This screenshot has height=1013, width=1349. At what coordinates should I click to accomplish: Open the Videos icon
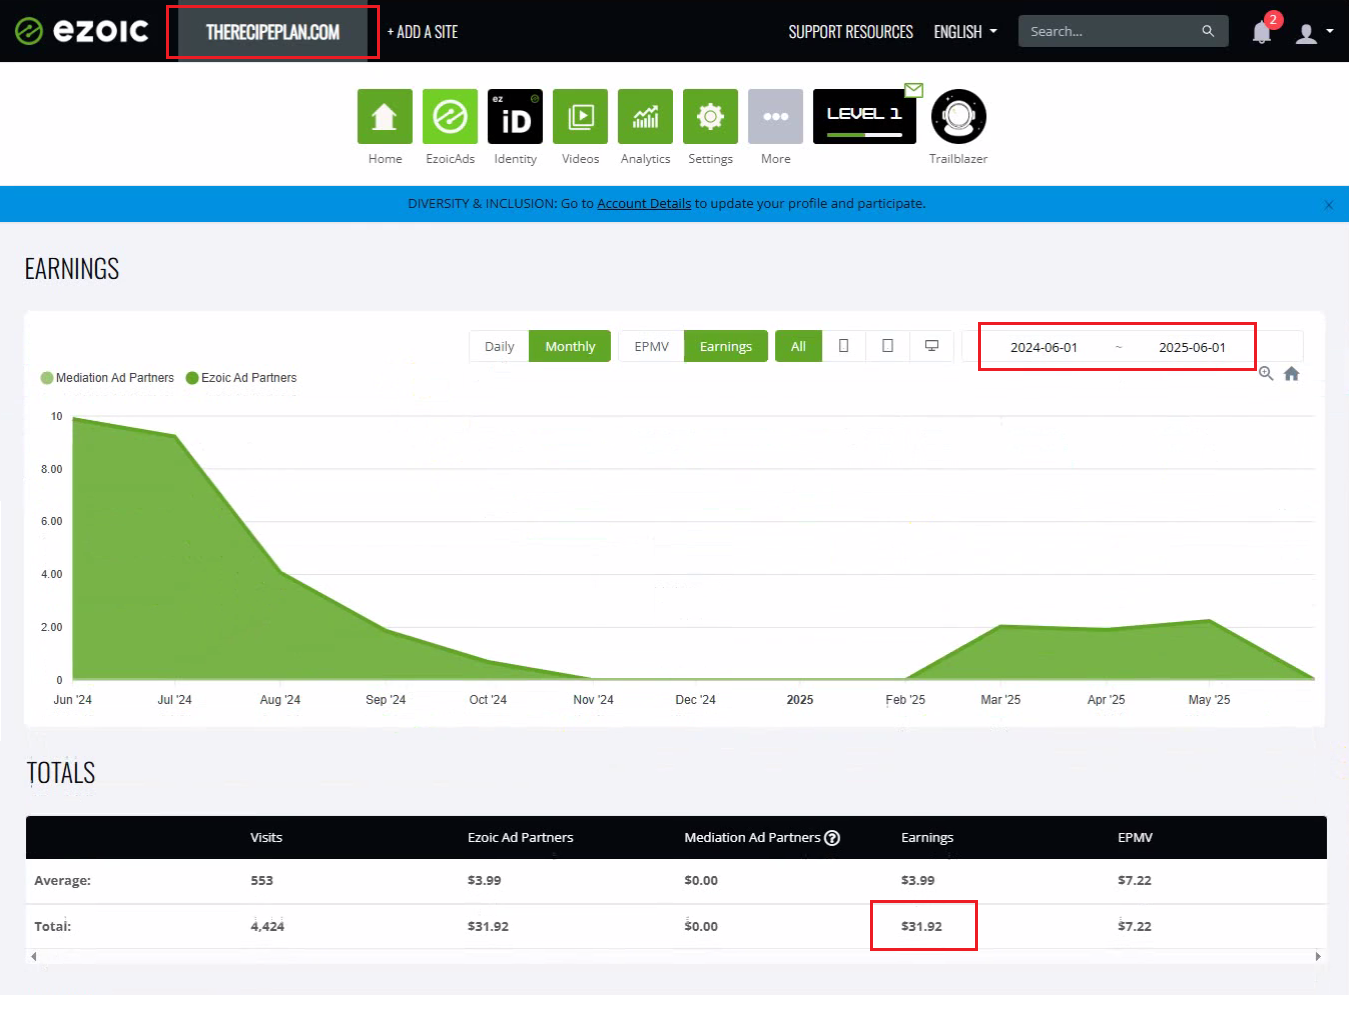pos(580,117)
